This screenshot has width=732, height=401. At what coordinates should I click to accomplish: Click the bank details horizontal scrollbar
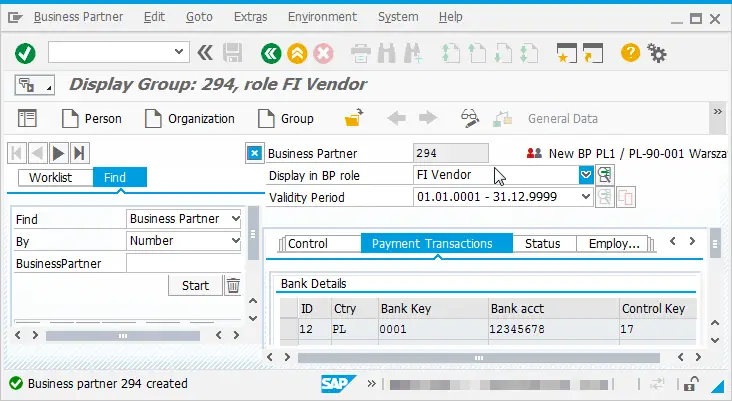coord(479,358)
